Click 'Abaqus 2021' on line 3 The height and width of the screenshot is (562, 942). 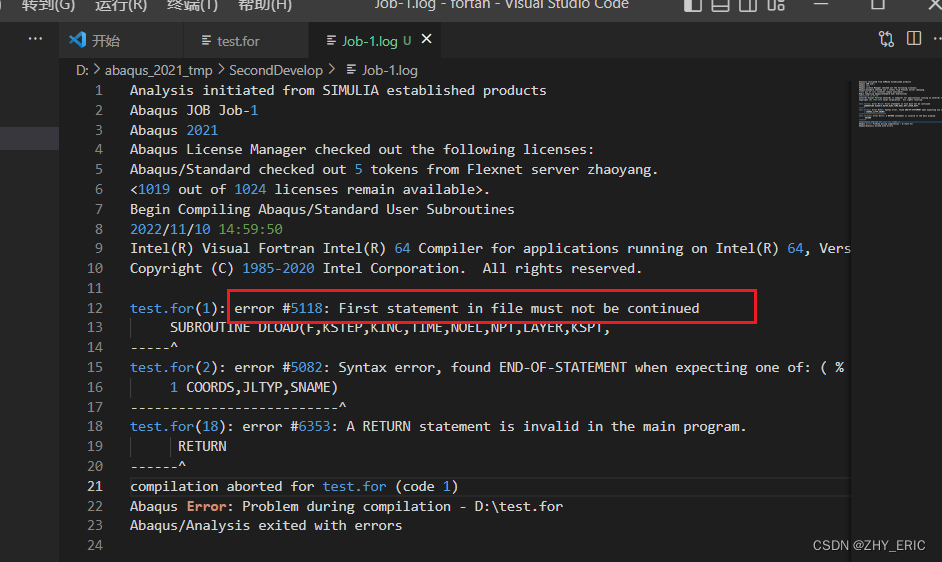(x=174, y=130)
